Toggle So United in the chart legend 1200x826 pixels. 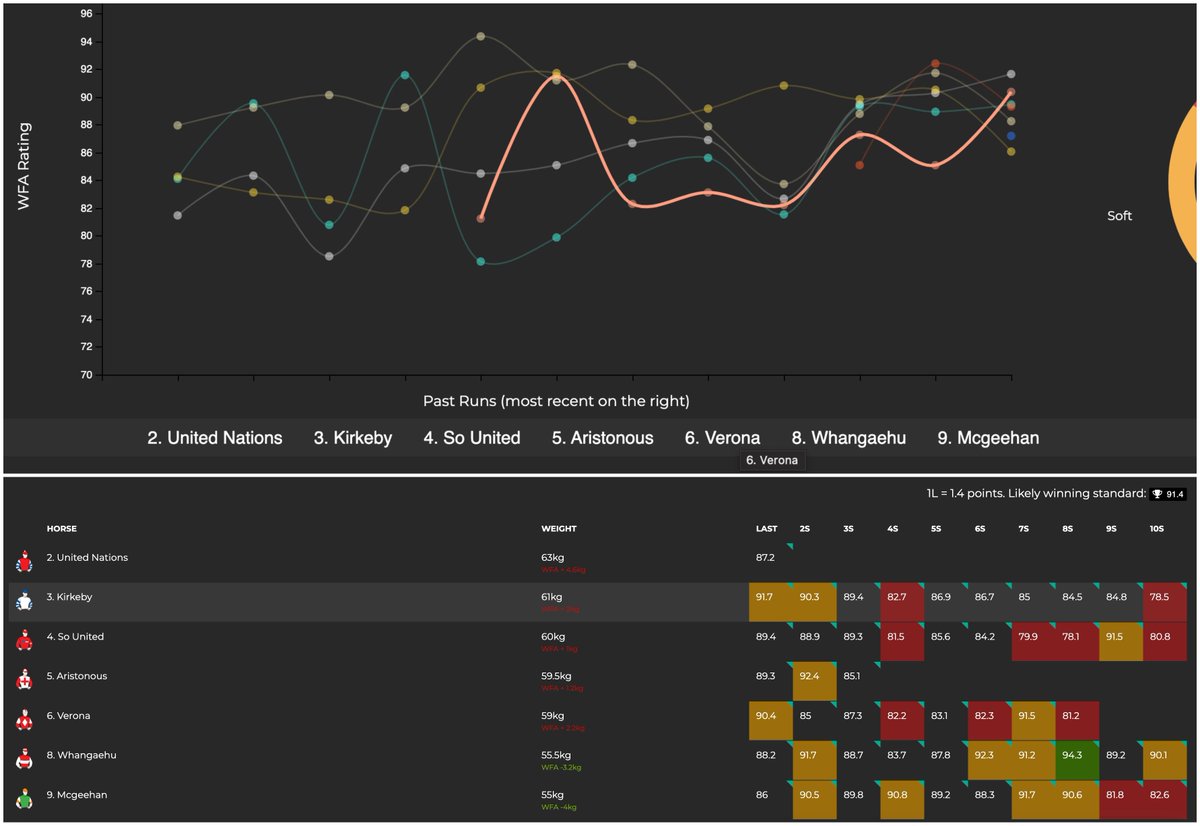[472, 438]
